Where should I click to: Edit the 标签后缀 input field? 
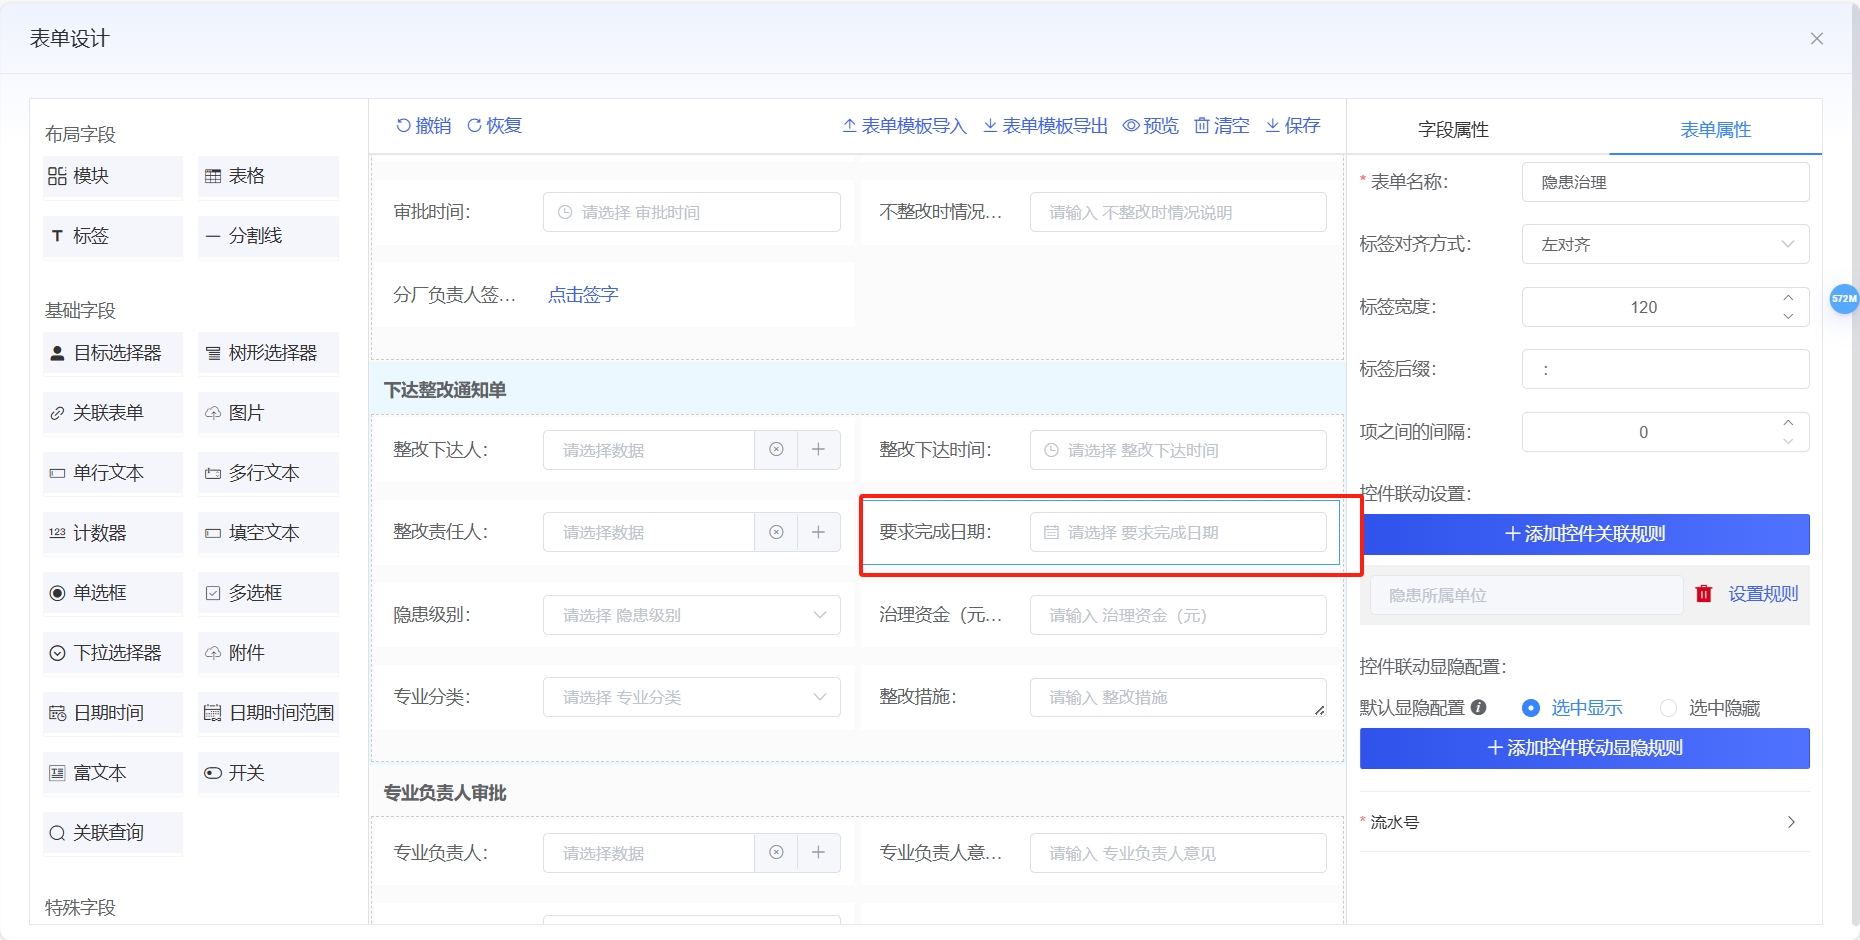point(1666,369)
